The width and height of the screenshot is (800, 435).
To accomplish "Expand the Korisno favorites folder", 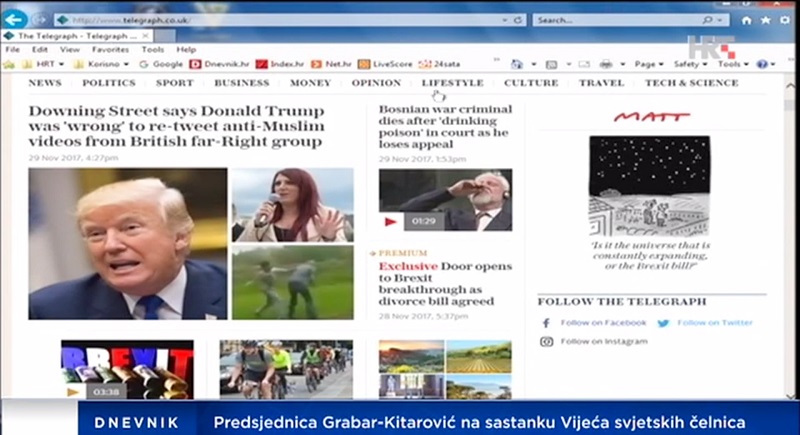I will tap(102, 64).
